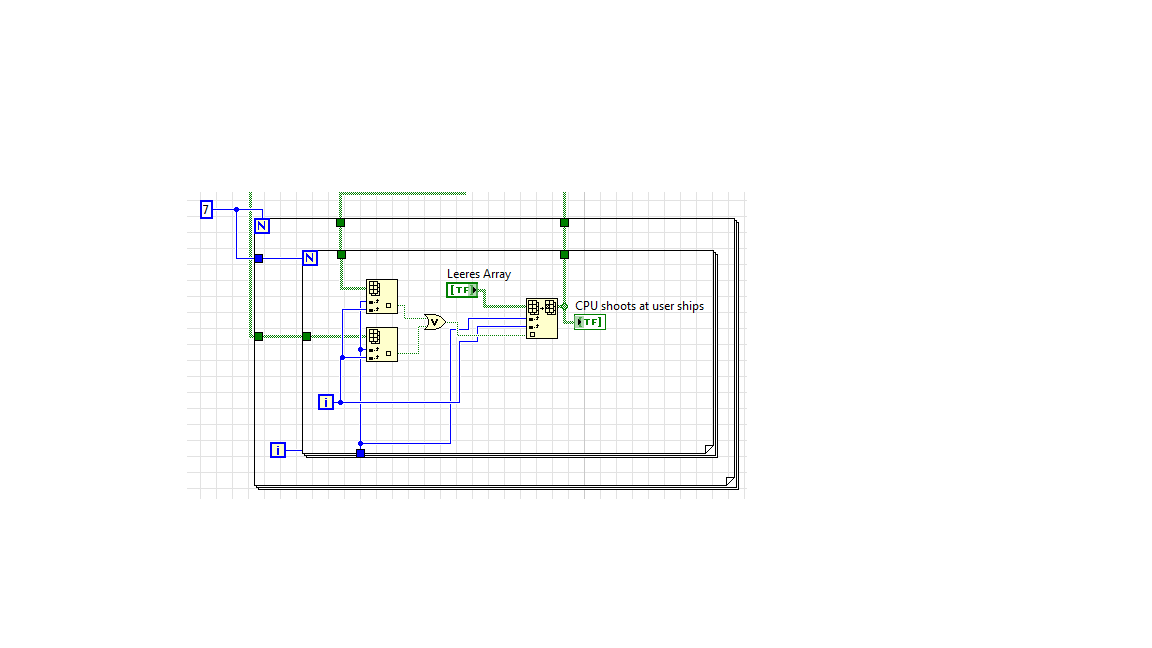The image size is (1152, 648).
Task: Select the Replace Array Subset node
Action: tap(542, 318)
